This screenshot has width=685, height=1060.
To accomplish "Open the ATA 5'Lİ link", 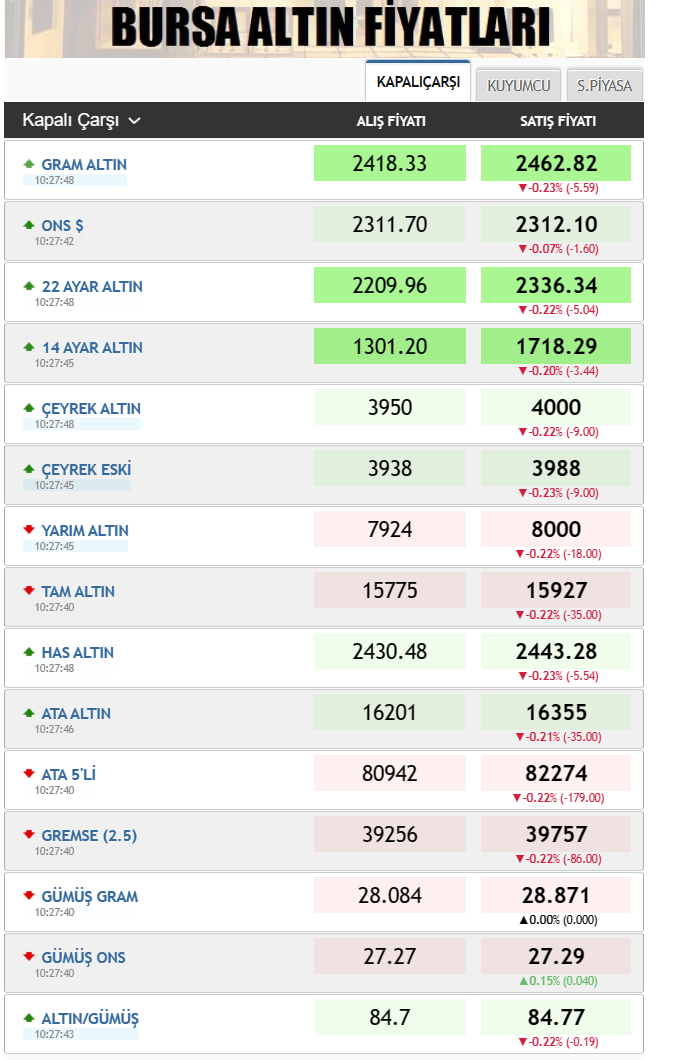I will pos(69,774).
